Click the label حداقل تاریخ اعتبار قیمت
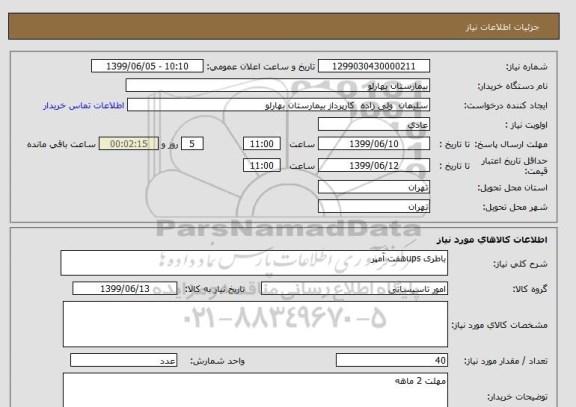Screen dimensions: 576x407 pos(514,166)
